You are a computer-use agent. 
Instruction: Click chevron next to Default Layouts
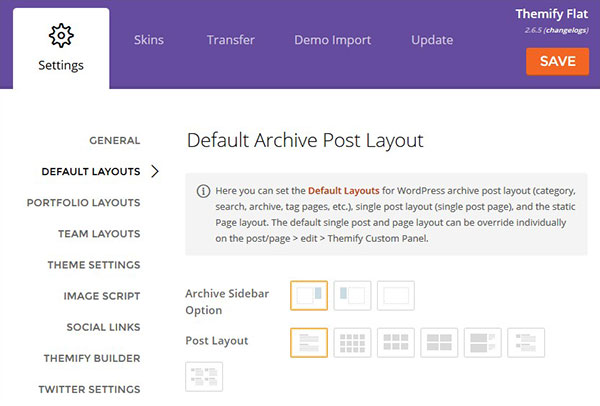[x=155, y=171]
